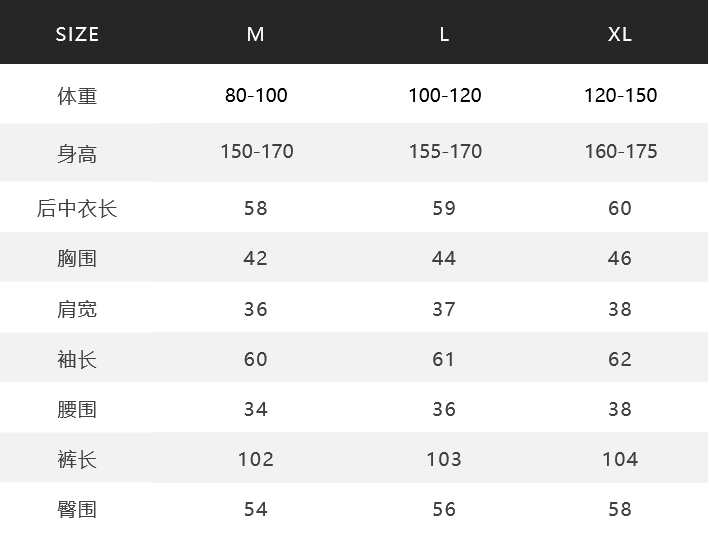This screenshot has height=533, width=709.
Task: Select the 155-170 height value
Action: [445, 151]
